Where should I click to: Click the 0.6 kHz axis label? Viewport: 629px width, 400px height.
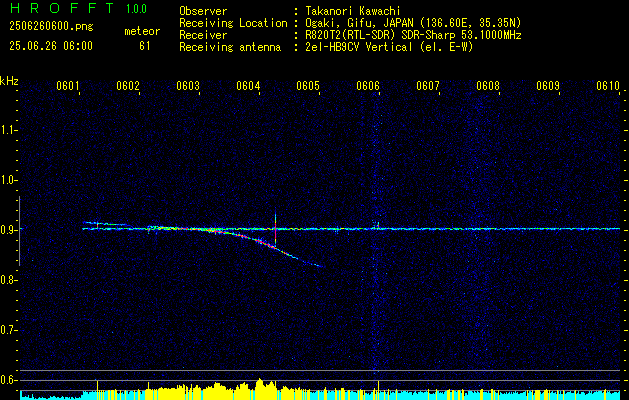pyautogui.click(x=7, y=380)
